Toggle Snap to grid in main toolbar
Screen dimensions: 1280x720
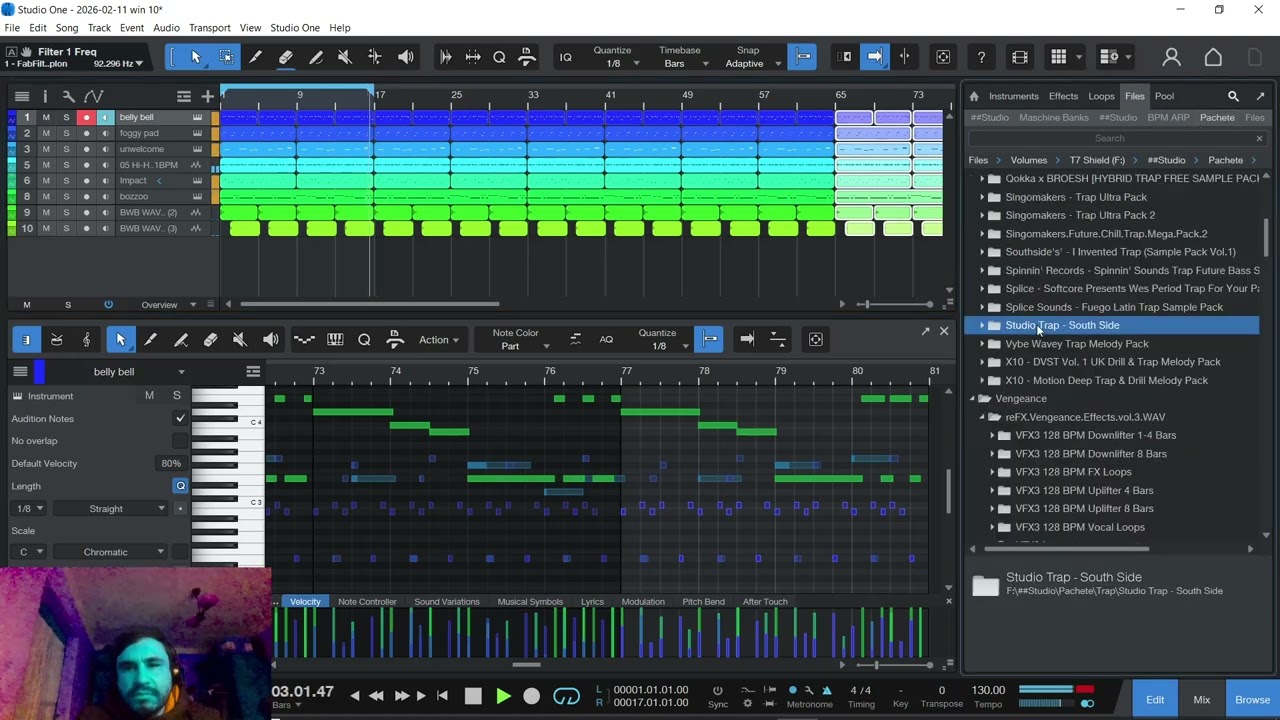pos(803,57)
